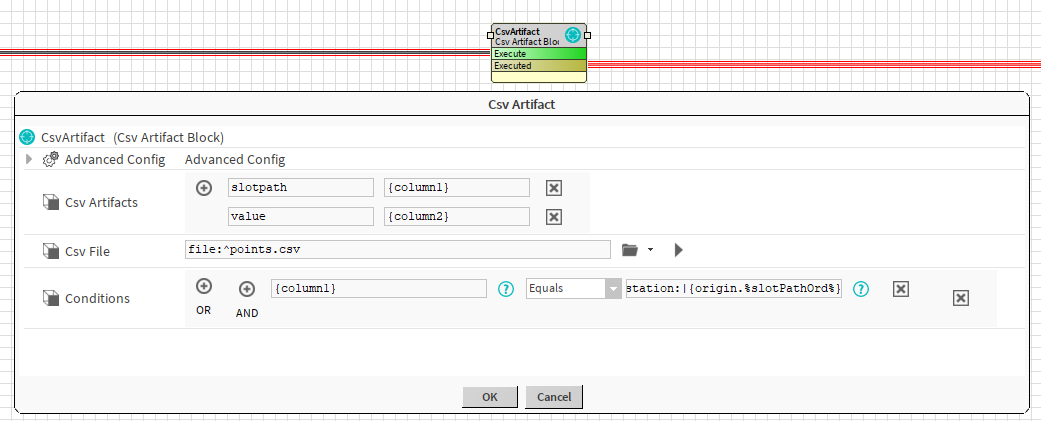Expand the Advanced Config section
Viewport: 1041px width, 421px height.
pyautogui.click(x=29, y=160)
